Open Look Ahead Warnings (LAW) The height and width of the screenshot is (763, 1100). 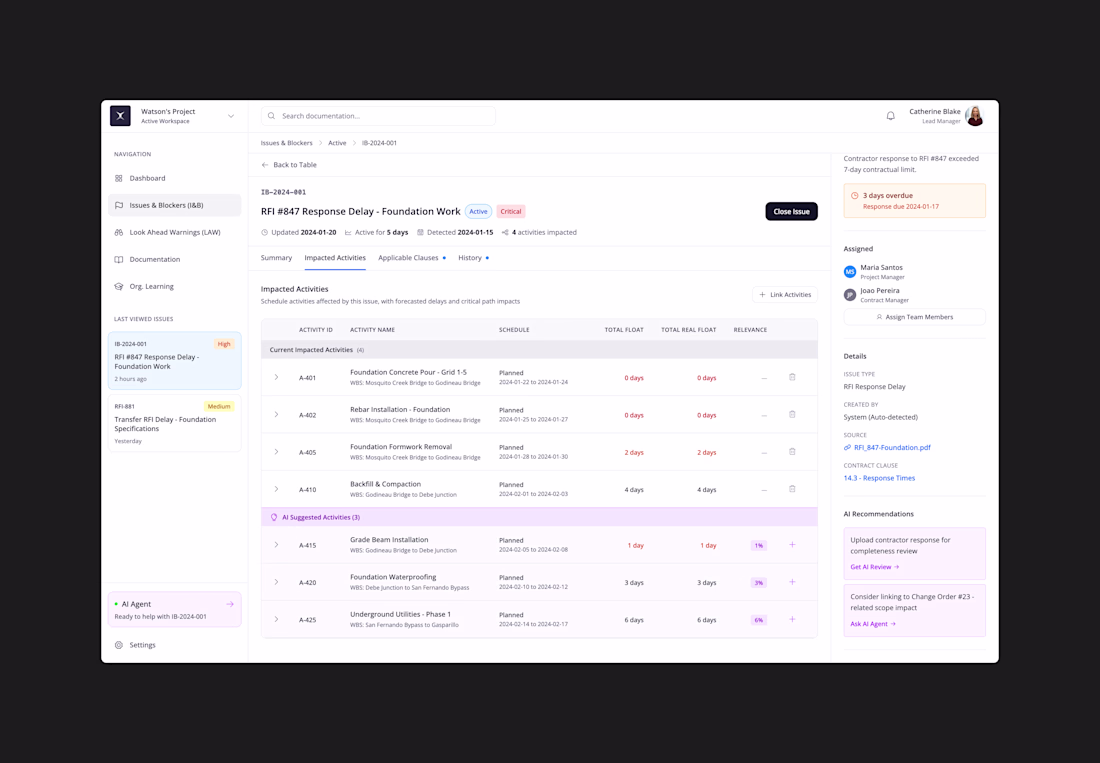coord(175,232)
